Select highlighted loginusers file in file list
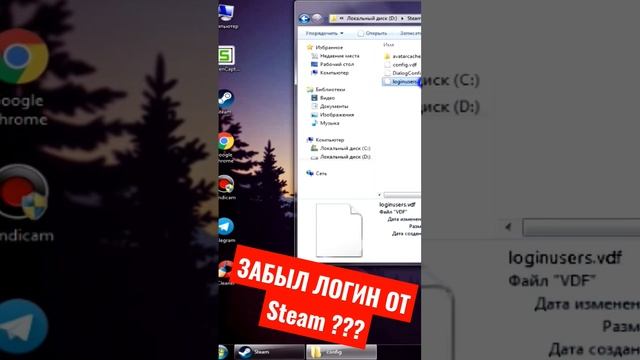Screen dimensions: 640x360 (x=402, y=82)
